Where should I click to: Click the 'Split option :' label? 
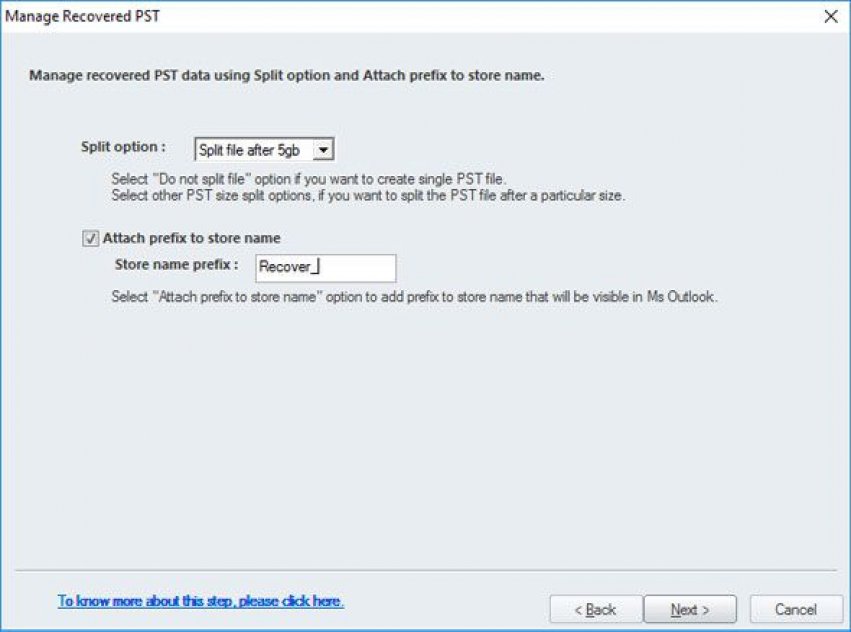tap(123, 147)
